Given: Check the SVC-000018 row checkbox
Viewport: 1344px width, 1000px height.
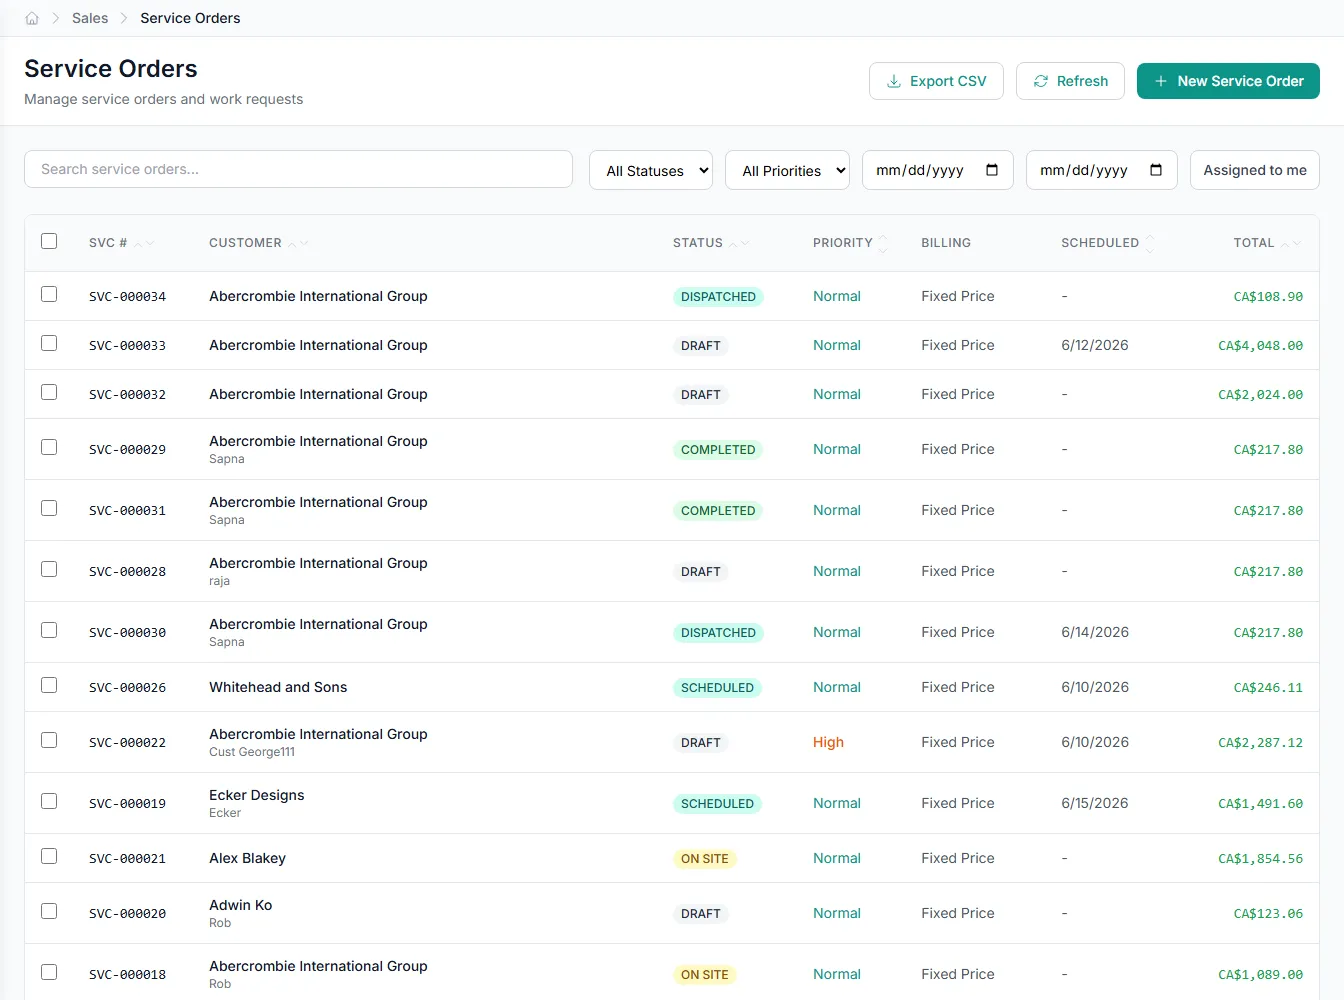Looking at the screenshot, I should pyautogui.click(x=49, y=972).
